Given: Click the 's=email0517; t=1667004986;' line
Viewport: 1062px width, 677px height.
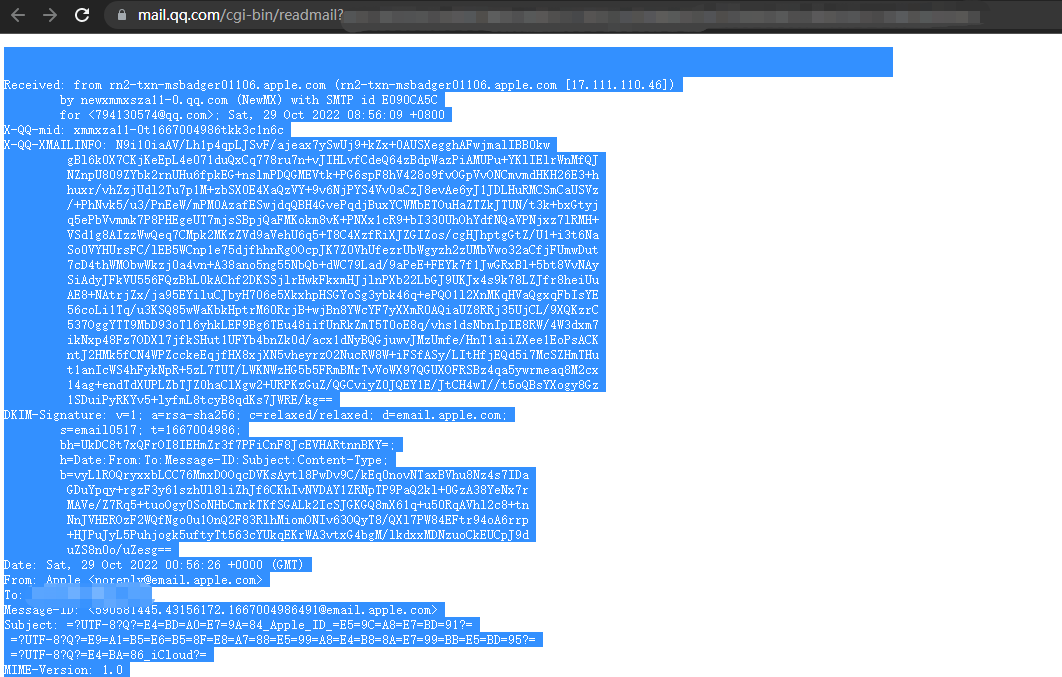Looking at the screenshot, I should 150,429.
